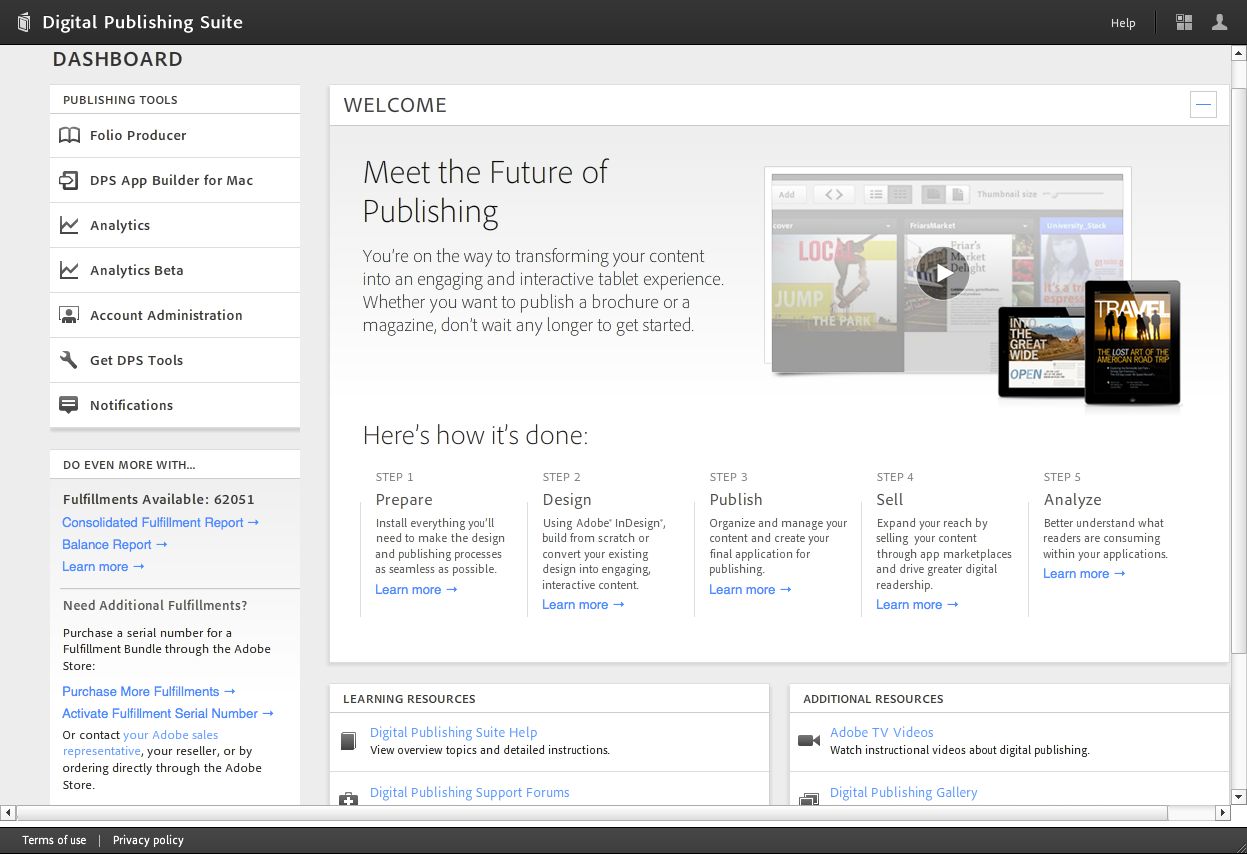1247x854 pixels.
Task: Click the Analytics chart icon
Action: pyautogui.click(x=69, y=225)
